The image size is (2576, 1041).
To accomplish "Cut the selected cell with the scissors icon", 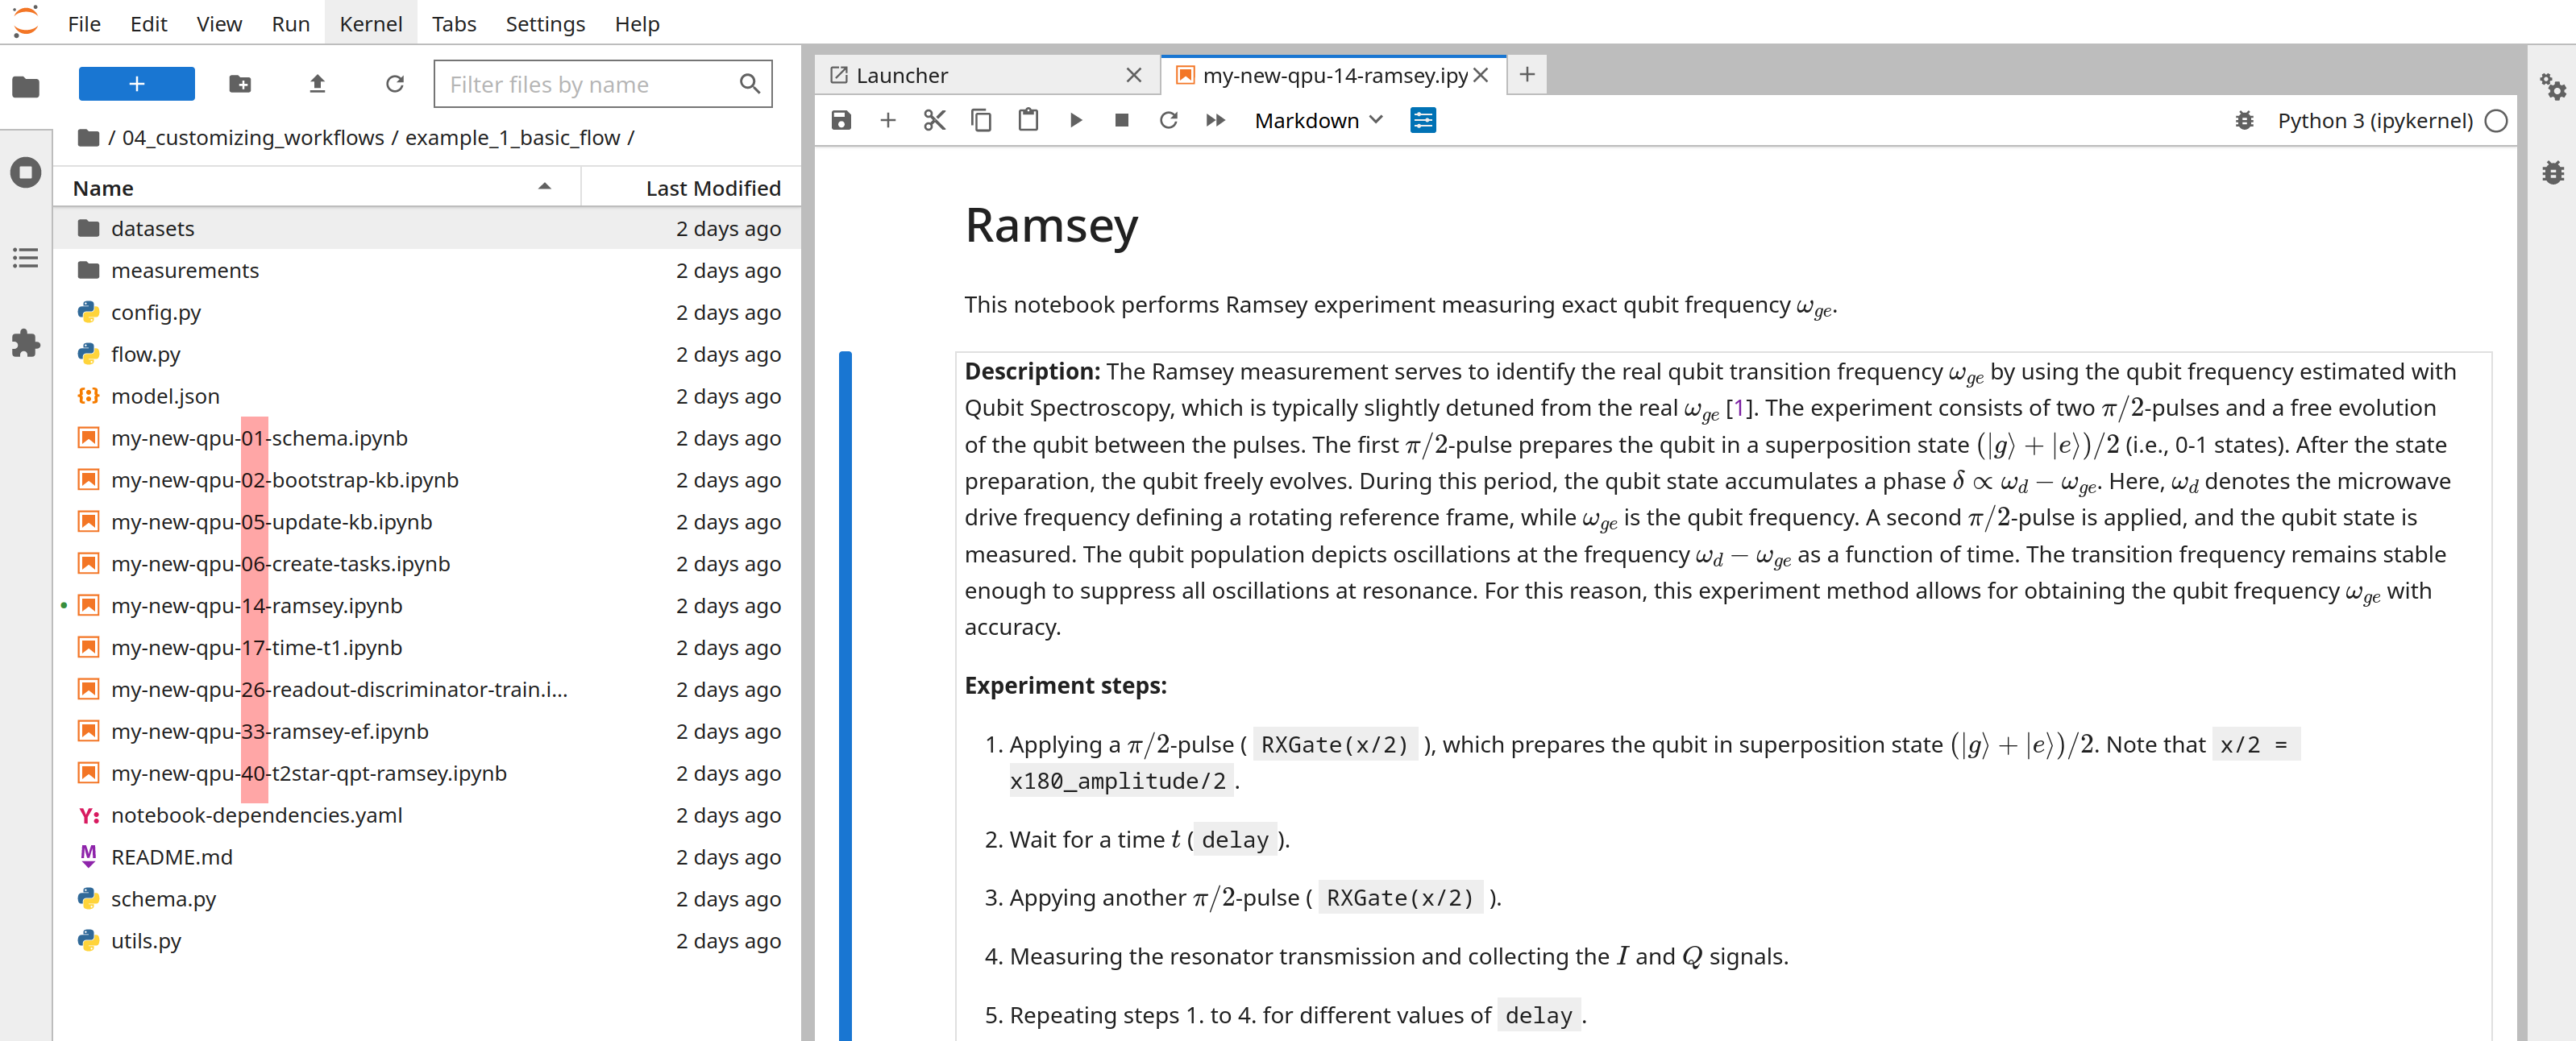I will pos(934,120).
